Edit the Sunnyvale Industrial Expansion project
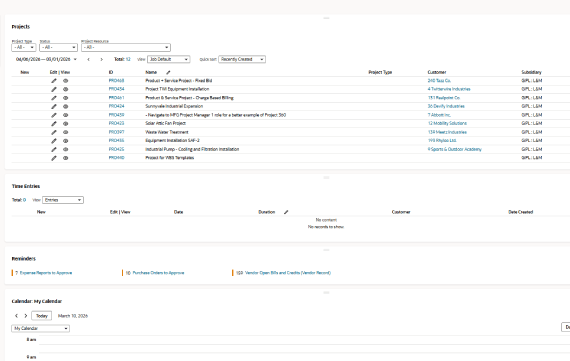This screenshot has width=570, height=361. click(54, 107)
